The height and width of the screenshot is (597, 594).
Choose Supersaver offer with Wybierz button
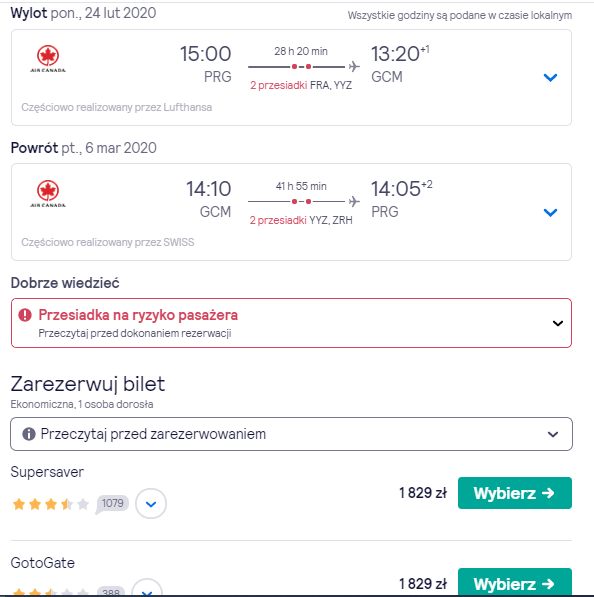click(x=515, y=493)
